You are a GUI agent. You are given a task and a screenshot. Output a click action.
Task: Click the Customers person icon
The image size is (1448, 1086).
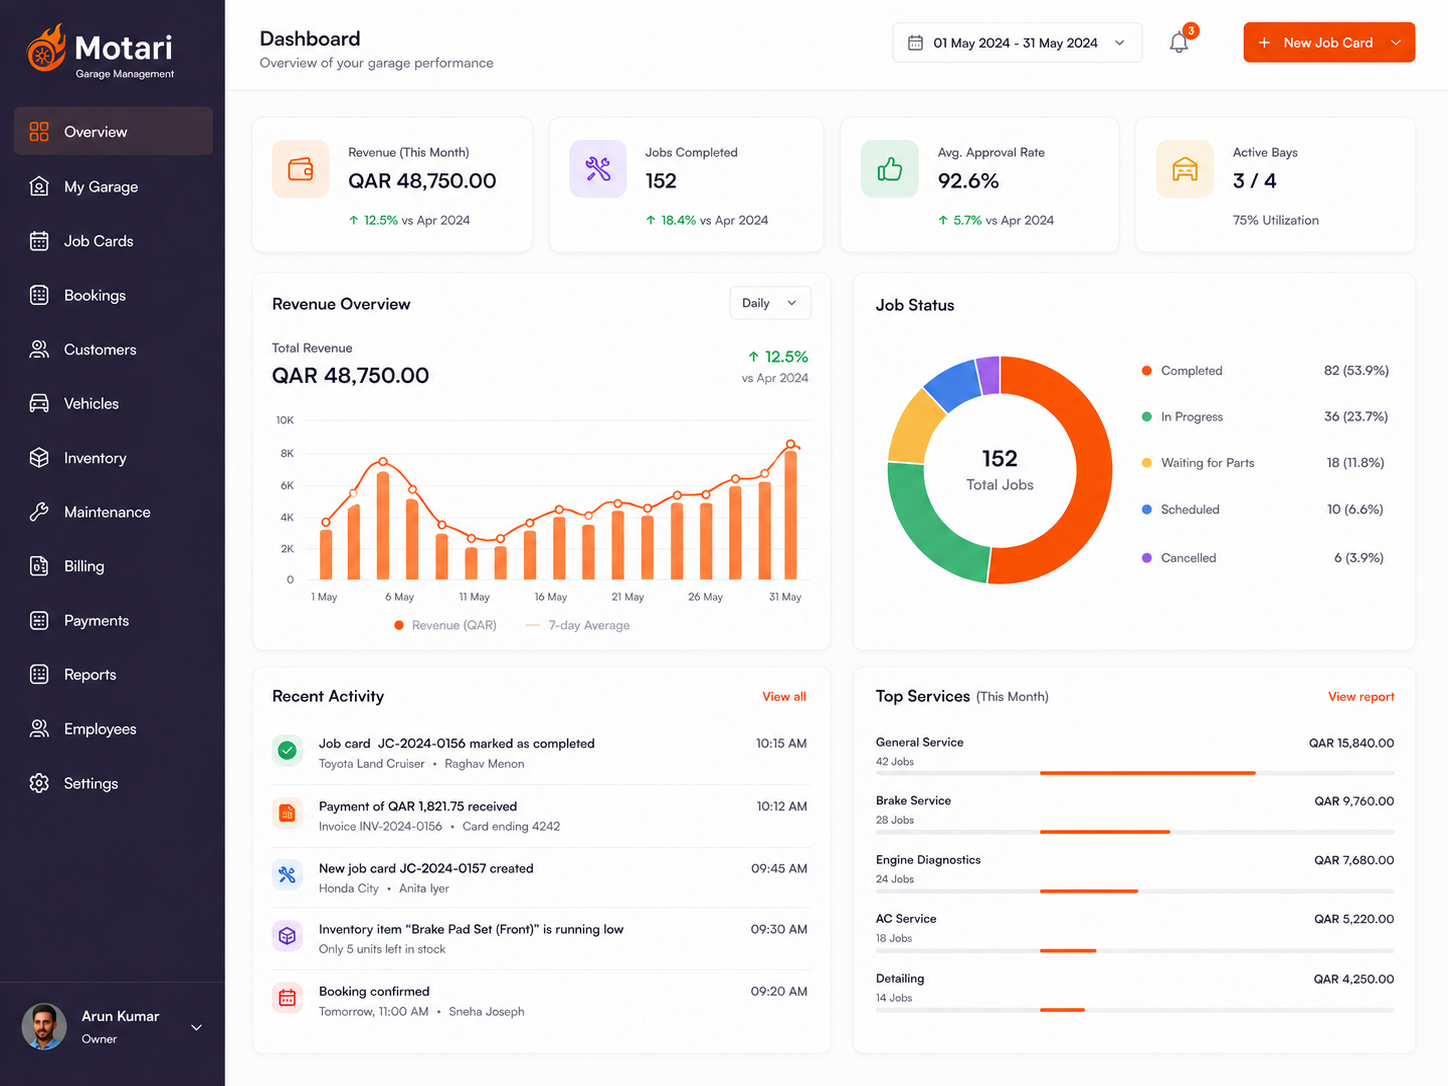(39, 349)
